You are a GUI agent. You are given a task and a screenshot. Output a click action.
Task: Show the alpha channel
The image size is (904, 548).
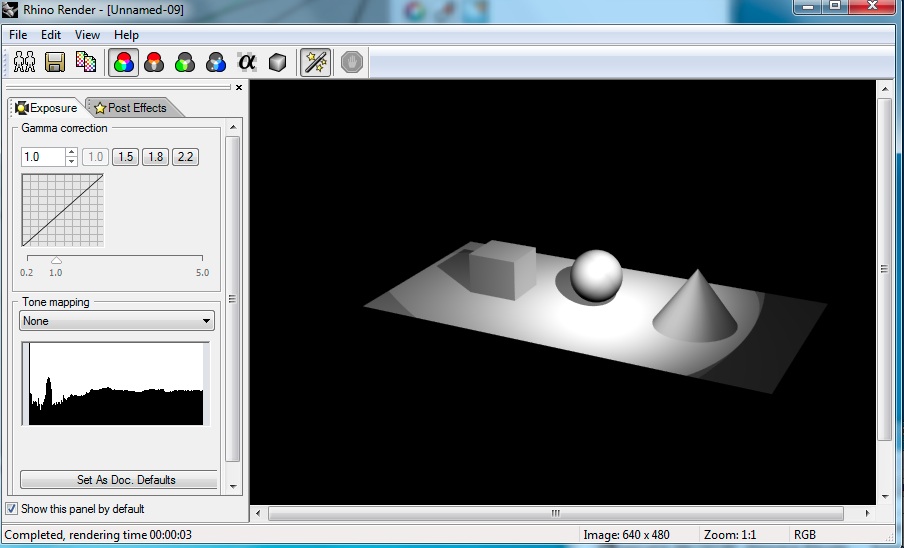point(247,62)
